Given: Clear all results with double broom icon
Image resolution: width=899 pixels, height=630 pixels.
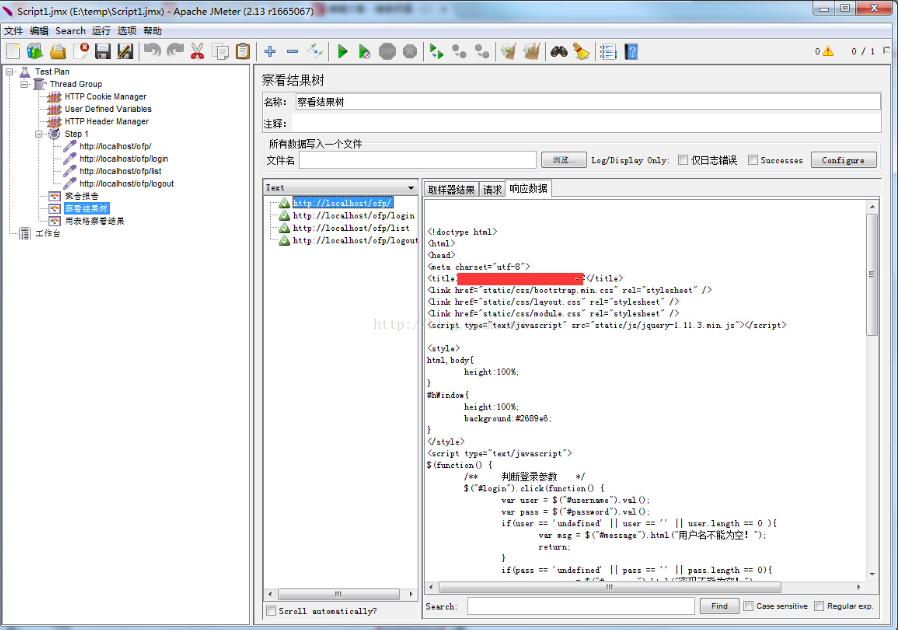Looking at the screenshot, I should 531,52.
